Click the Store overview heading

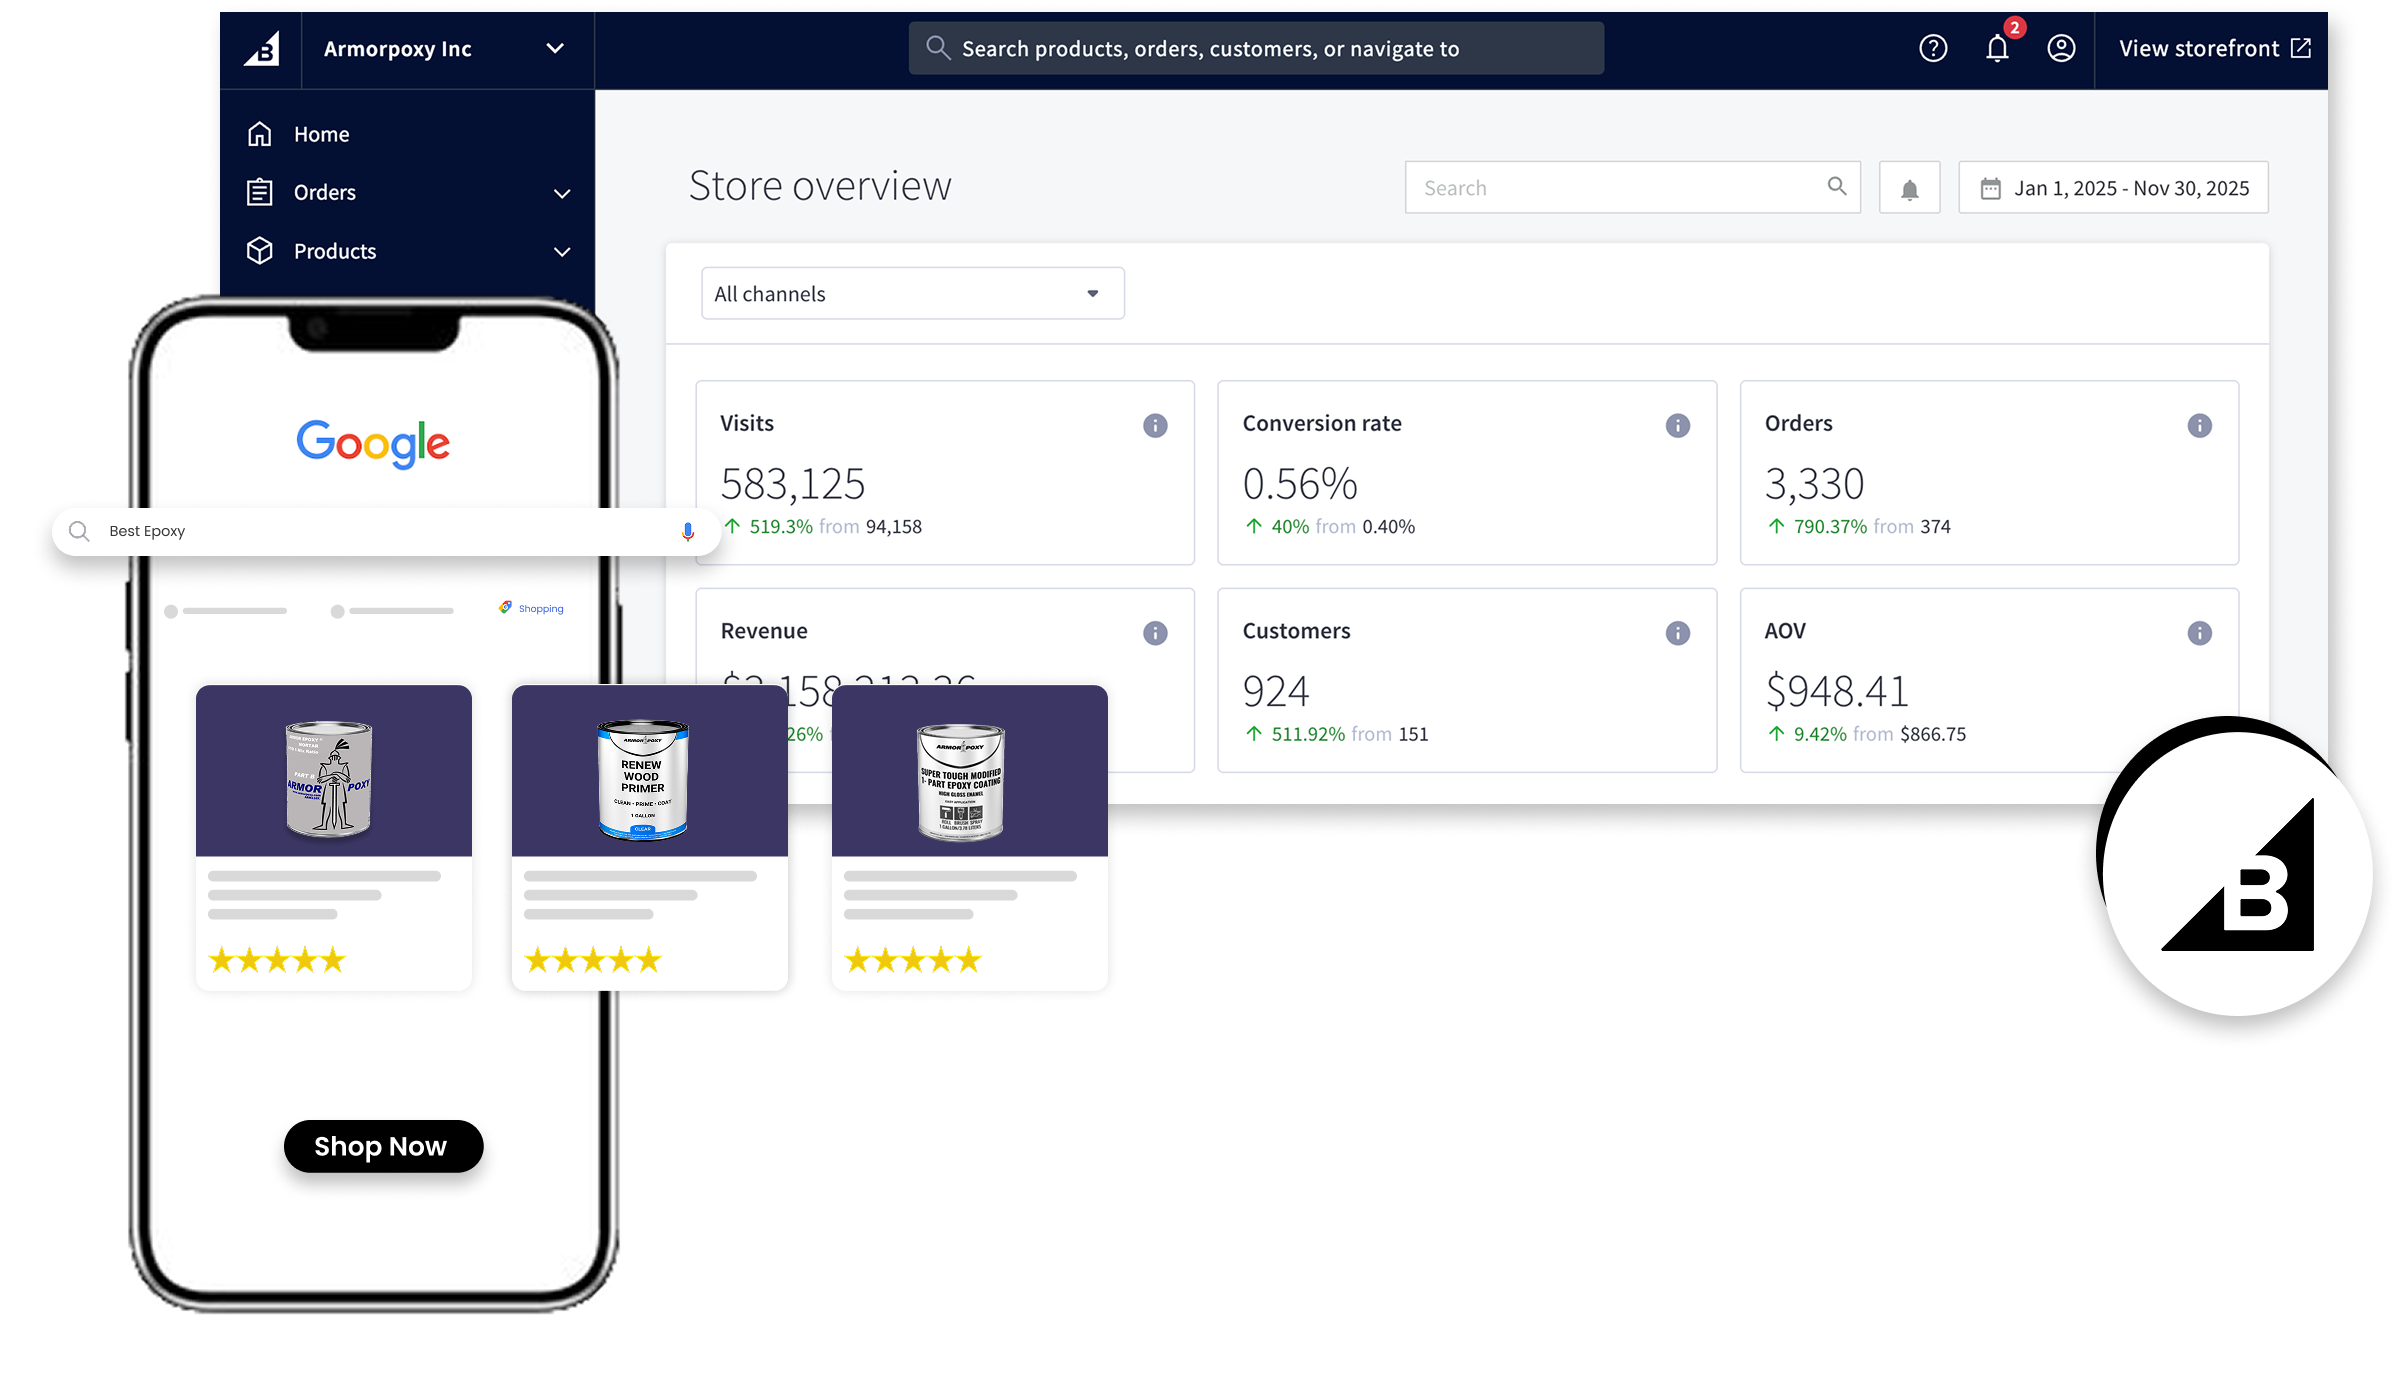[x=820, y=186]
